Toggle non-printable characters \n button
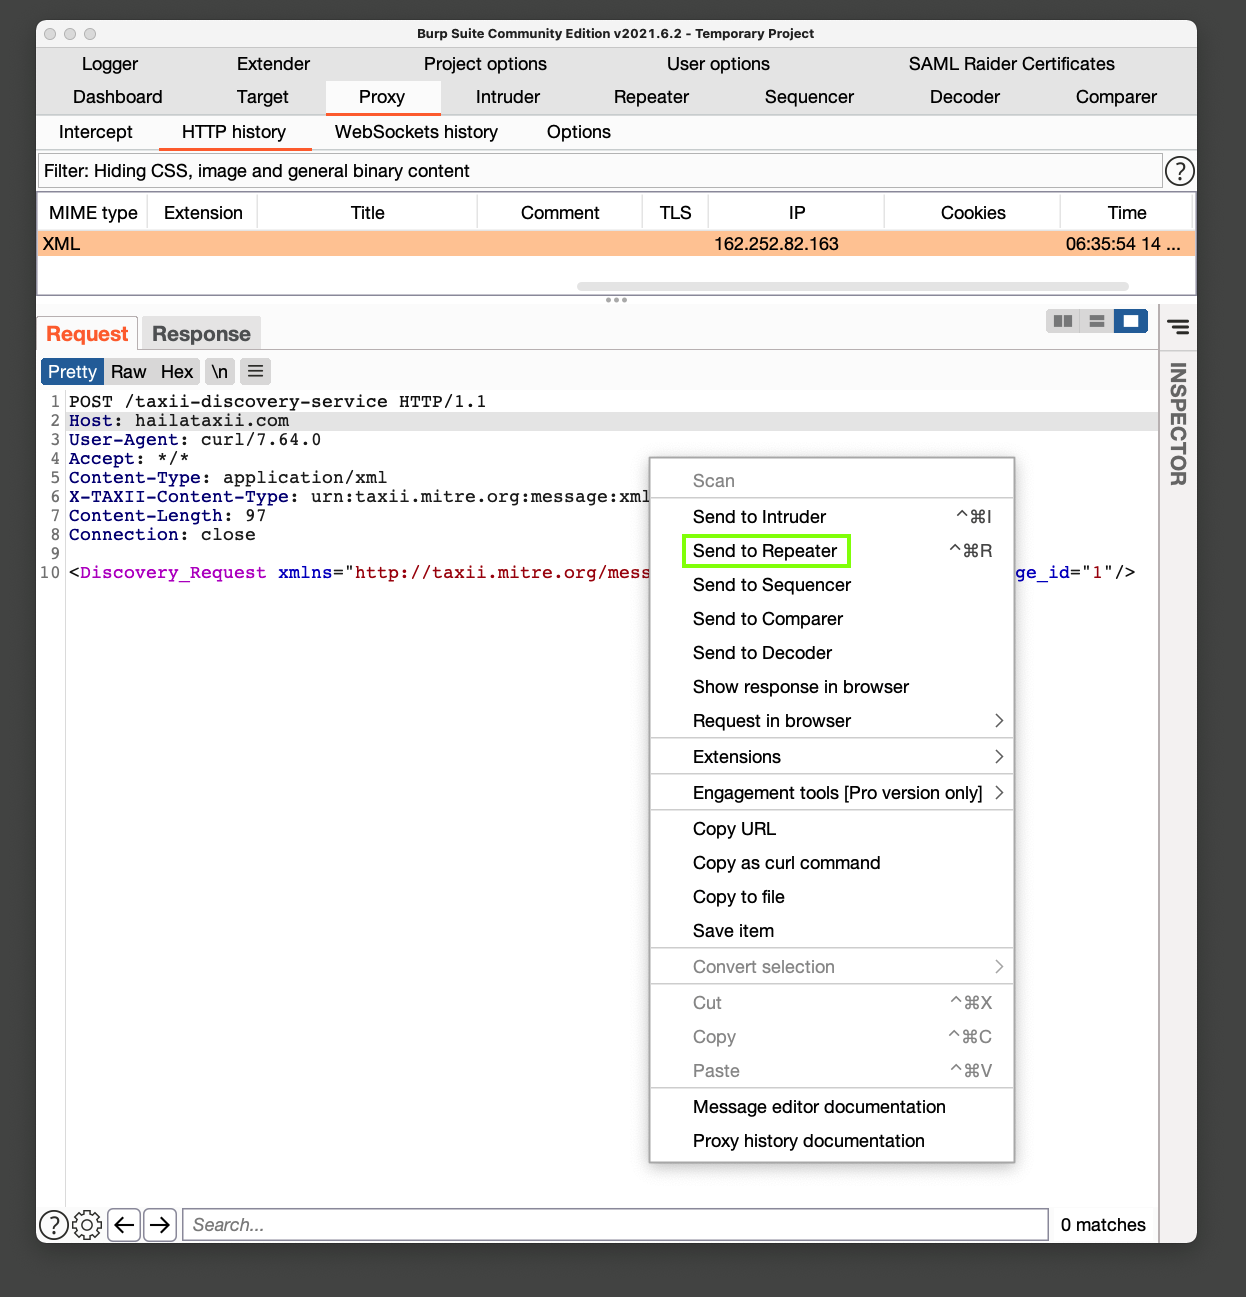Image resolution: width=1246 pixels, height=1297 pixels. [x=219, y=372]
